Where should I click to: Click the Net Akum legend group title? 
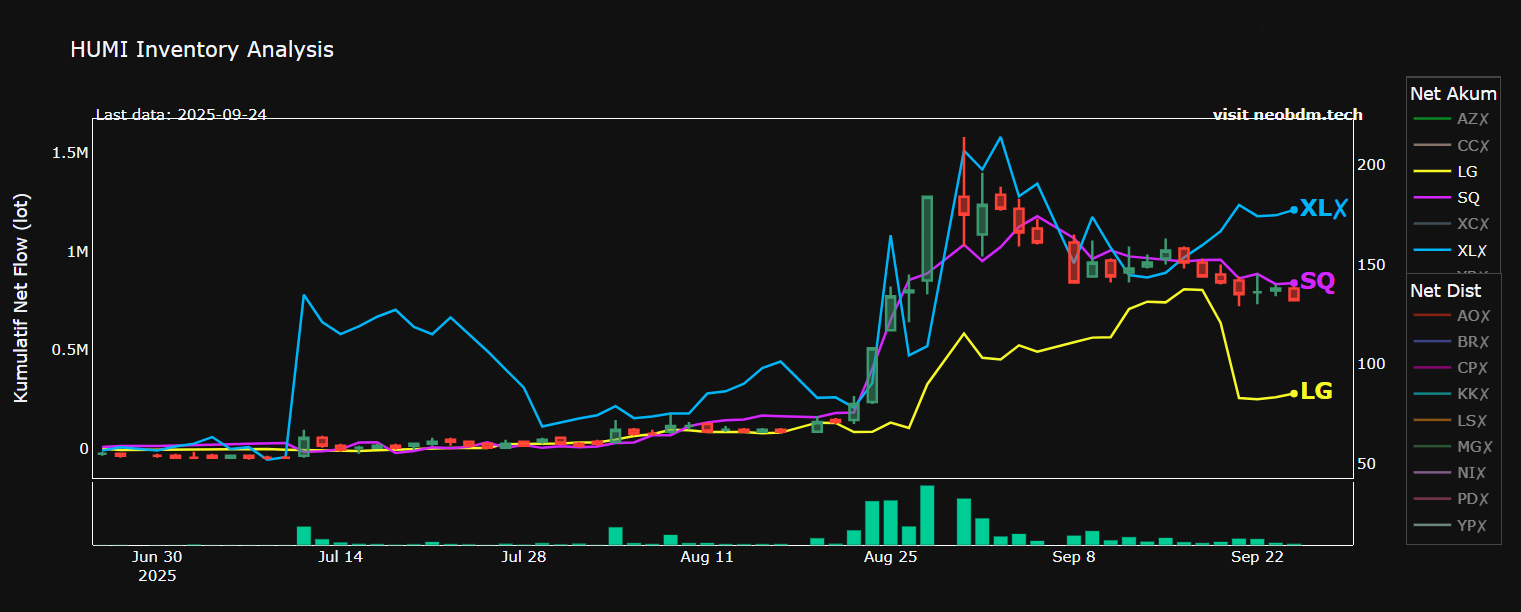point(1453,94)
